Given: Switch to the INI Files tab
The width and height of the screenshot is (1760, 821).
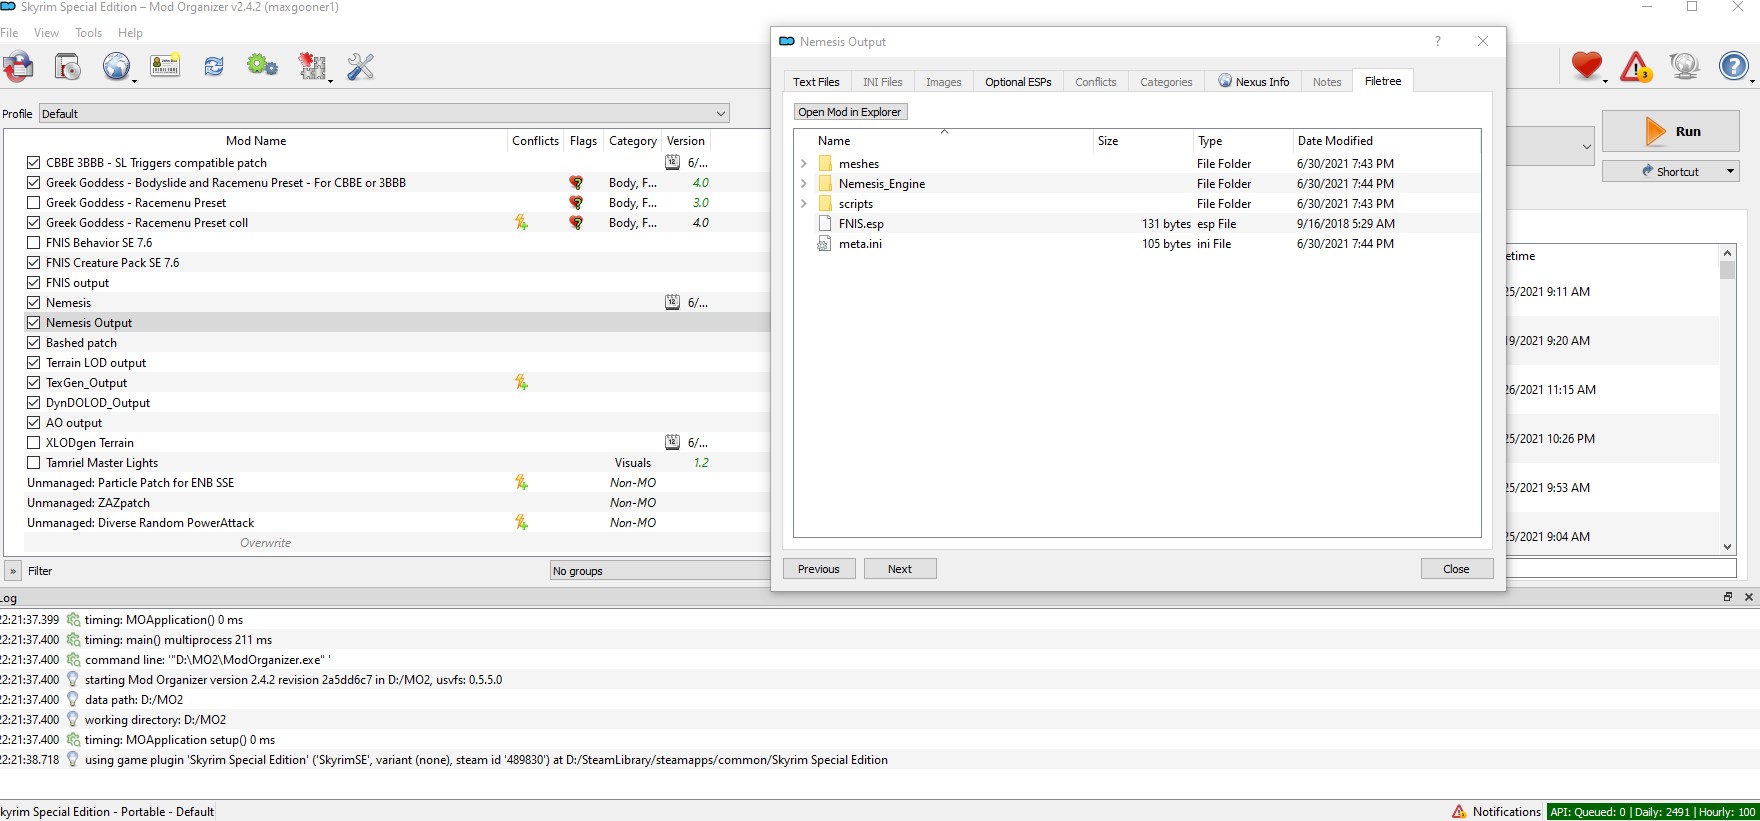Looking at the screenshot, I should pyautogui.click(x=882, y=82).
